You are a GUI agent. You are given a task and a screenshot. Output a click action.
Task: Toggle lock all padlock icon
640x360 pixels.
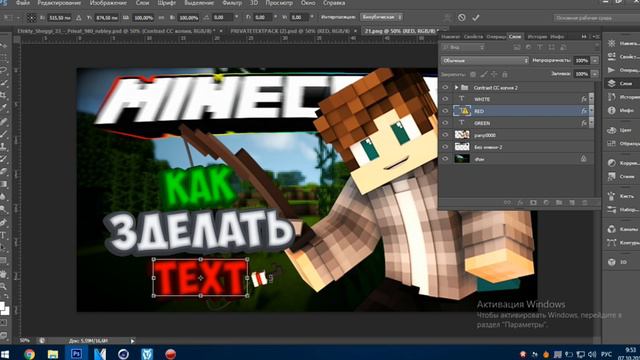point(505,74)
